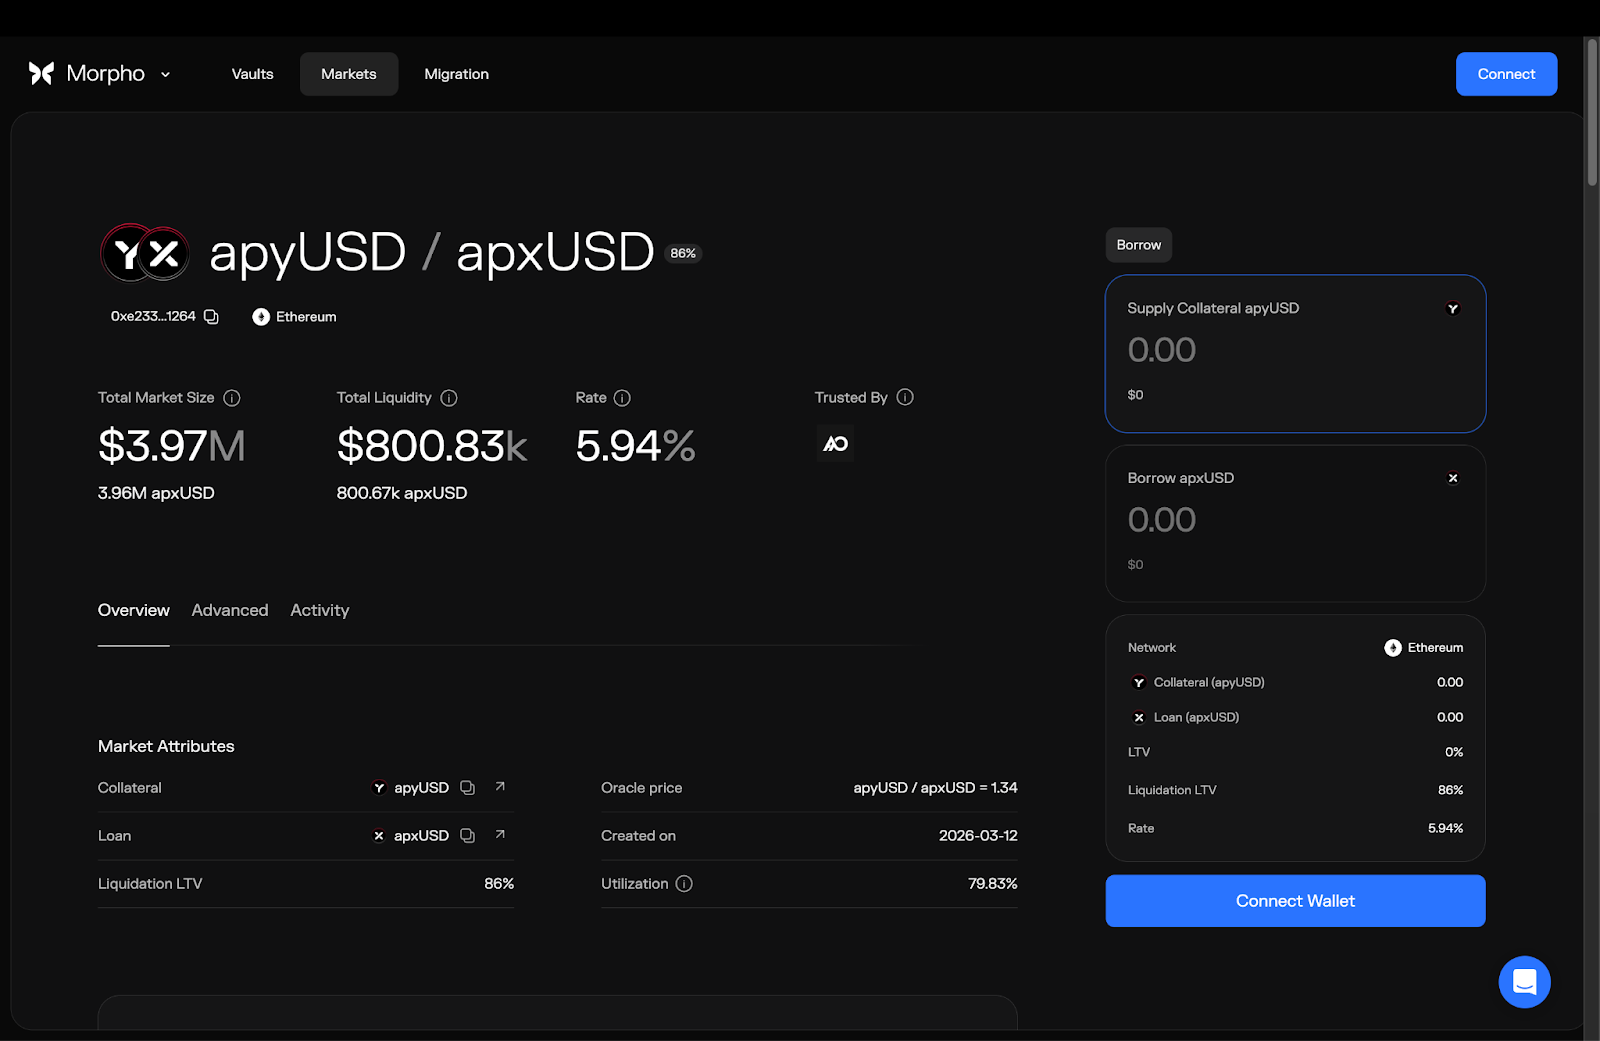Copy the apxUSD loan address
The width and height of the screenshot is (1600, 1041).
click(467, 836)
